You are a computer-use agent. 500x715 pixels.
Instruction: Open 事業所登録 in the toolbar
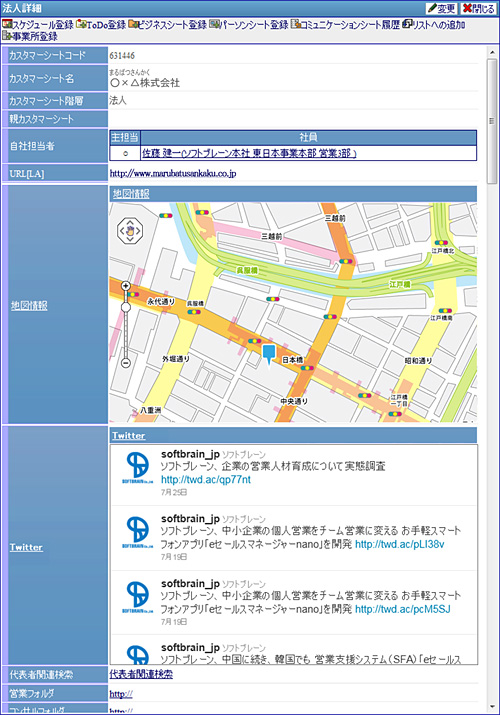(x=35, y=36)
